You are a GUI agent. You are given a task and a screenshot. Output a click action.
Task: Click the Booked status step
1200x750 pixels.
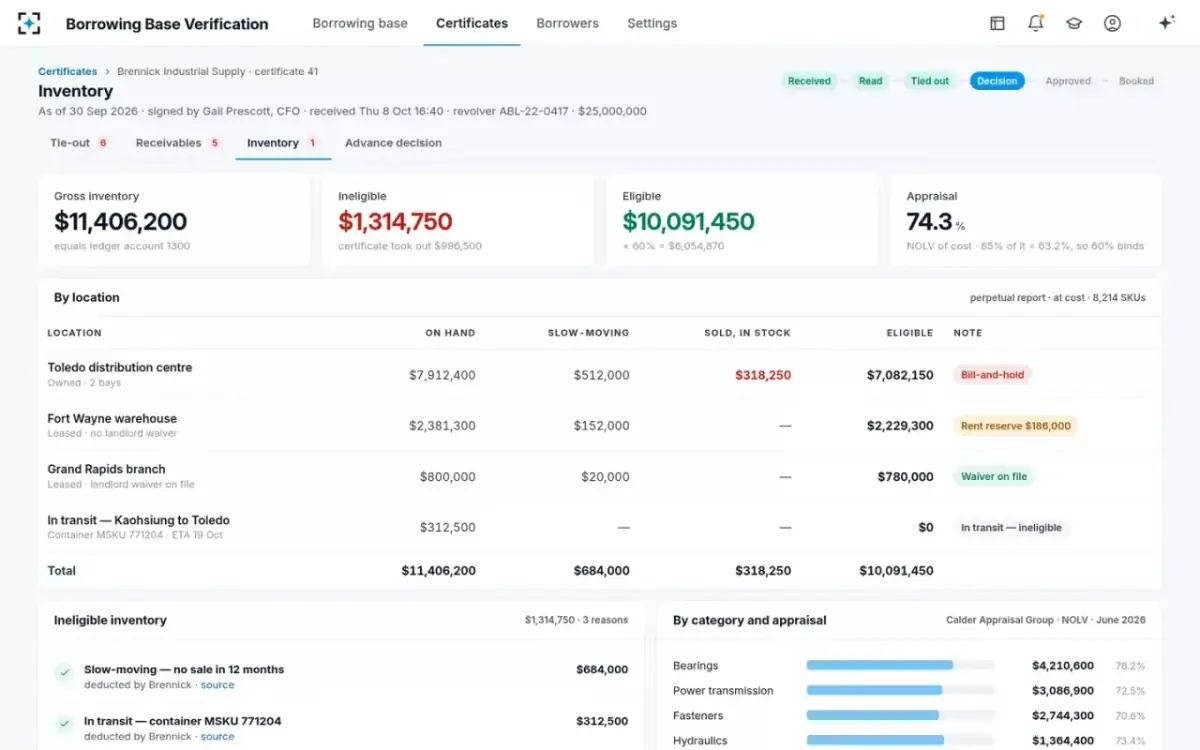coord(1136,81)
